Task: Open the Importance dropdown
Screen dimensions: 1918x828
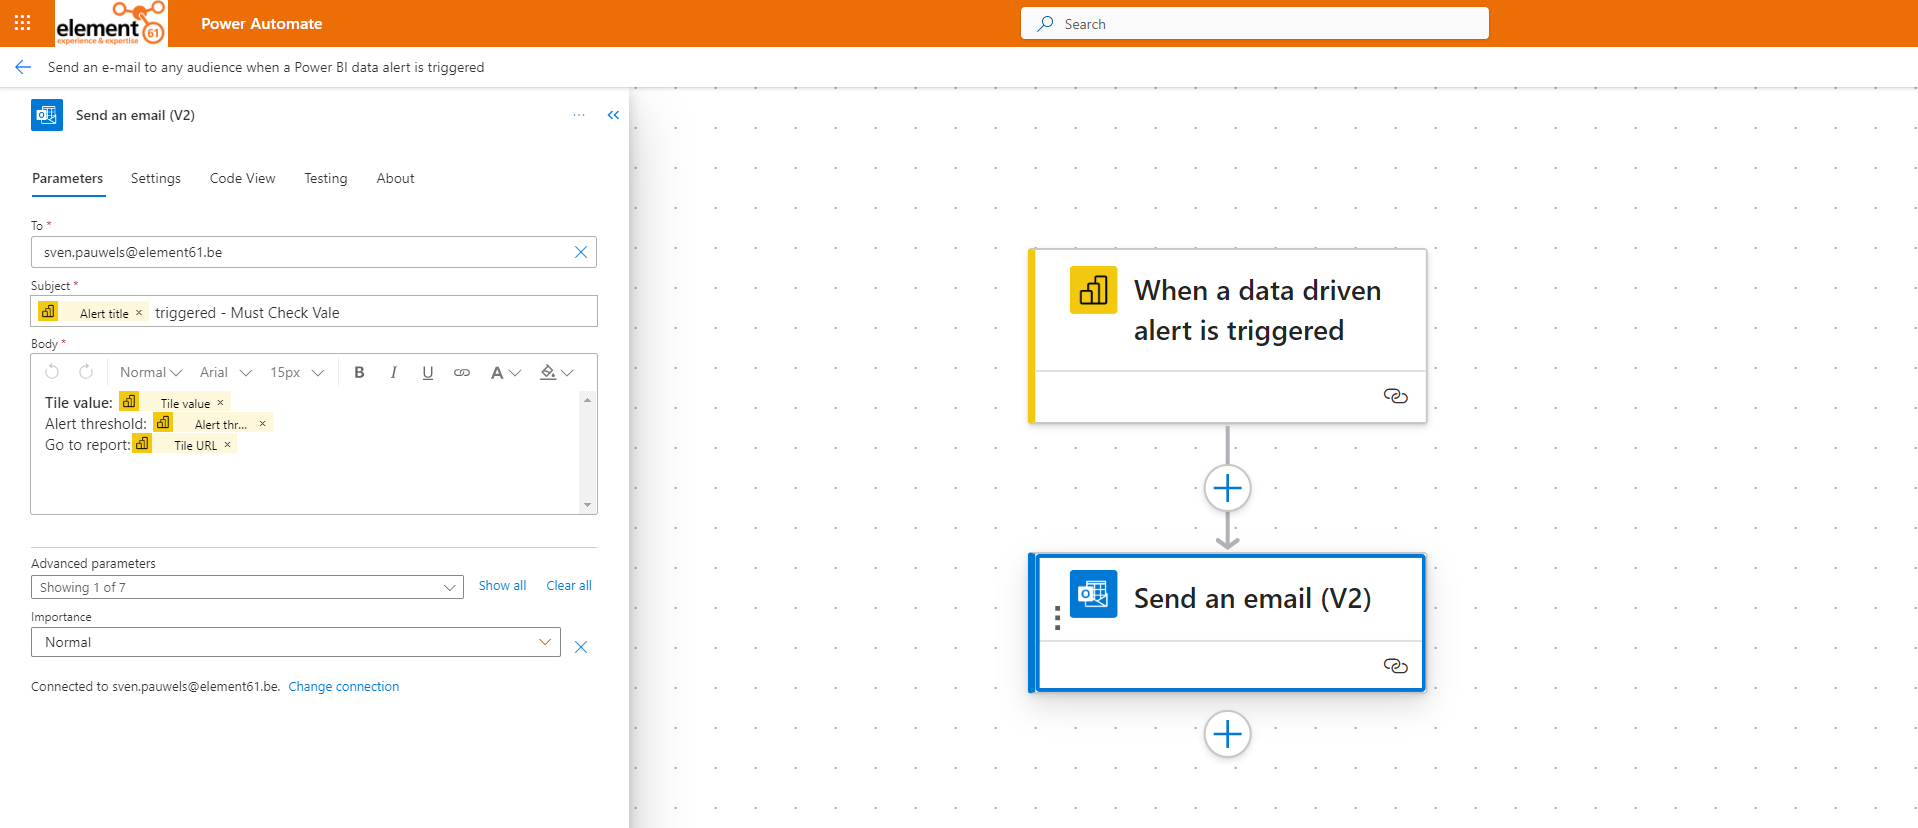Action: [296, 642]
